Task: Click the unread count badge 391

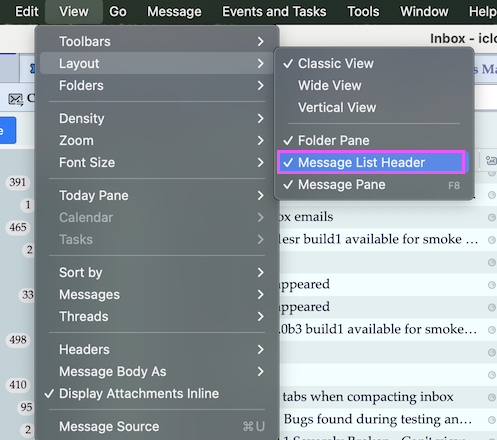Action: point(18,182)
